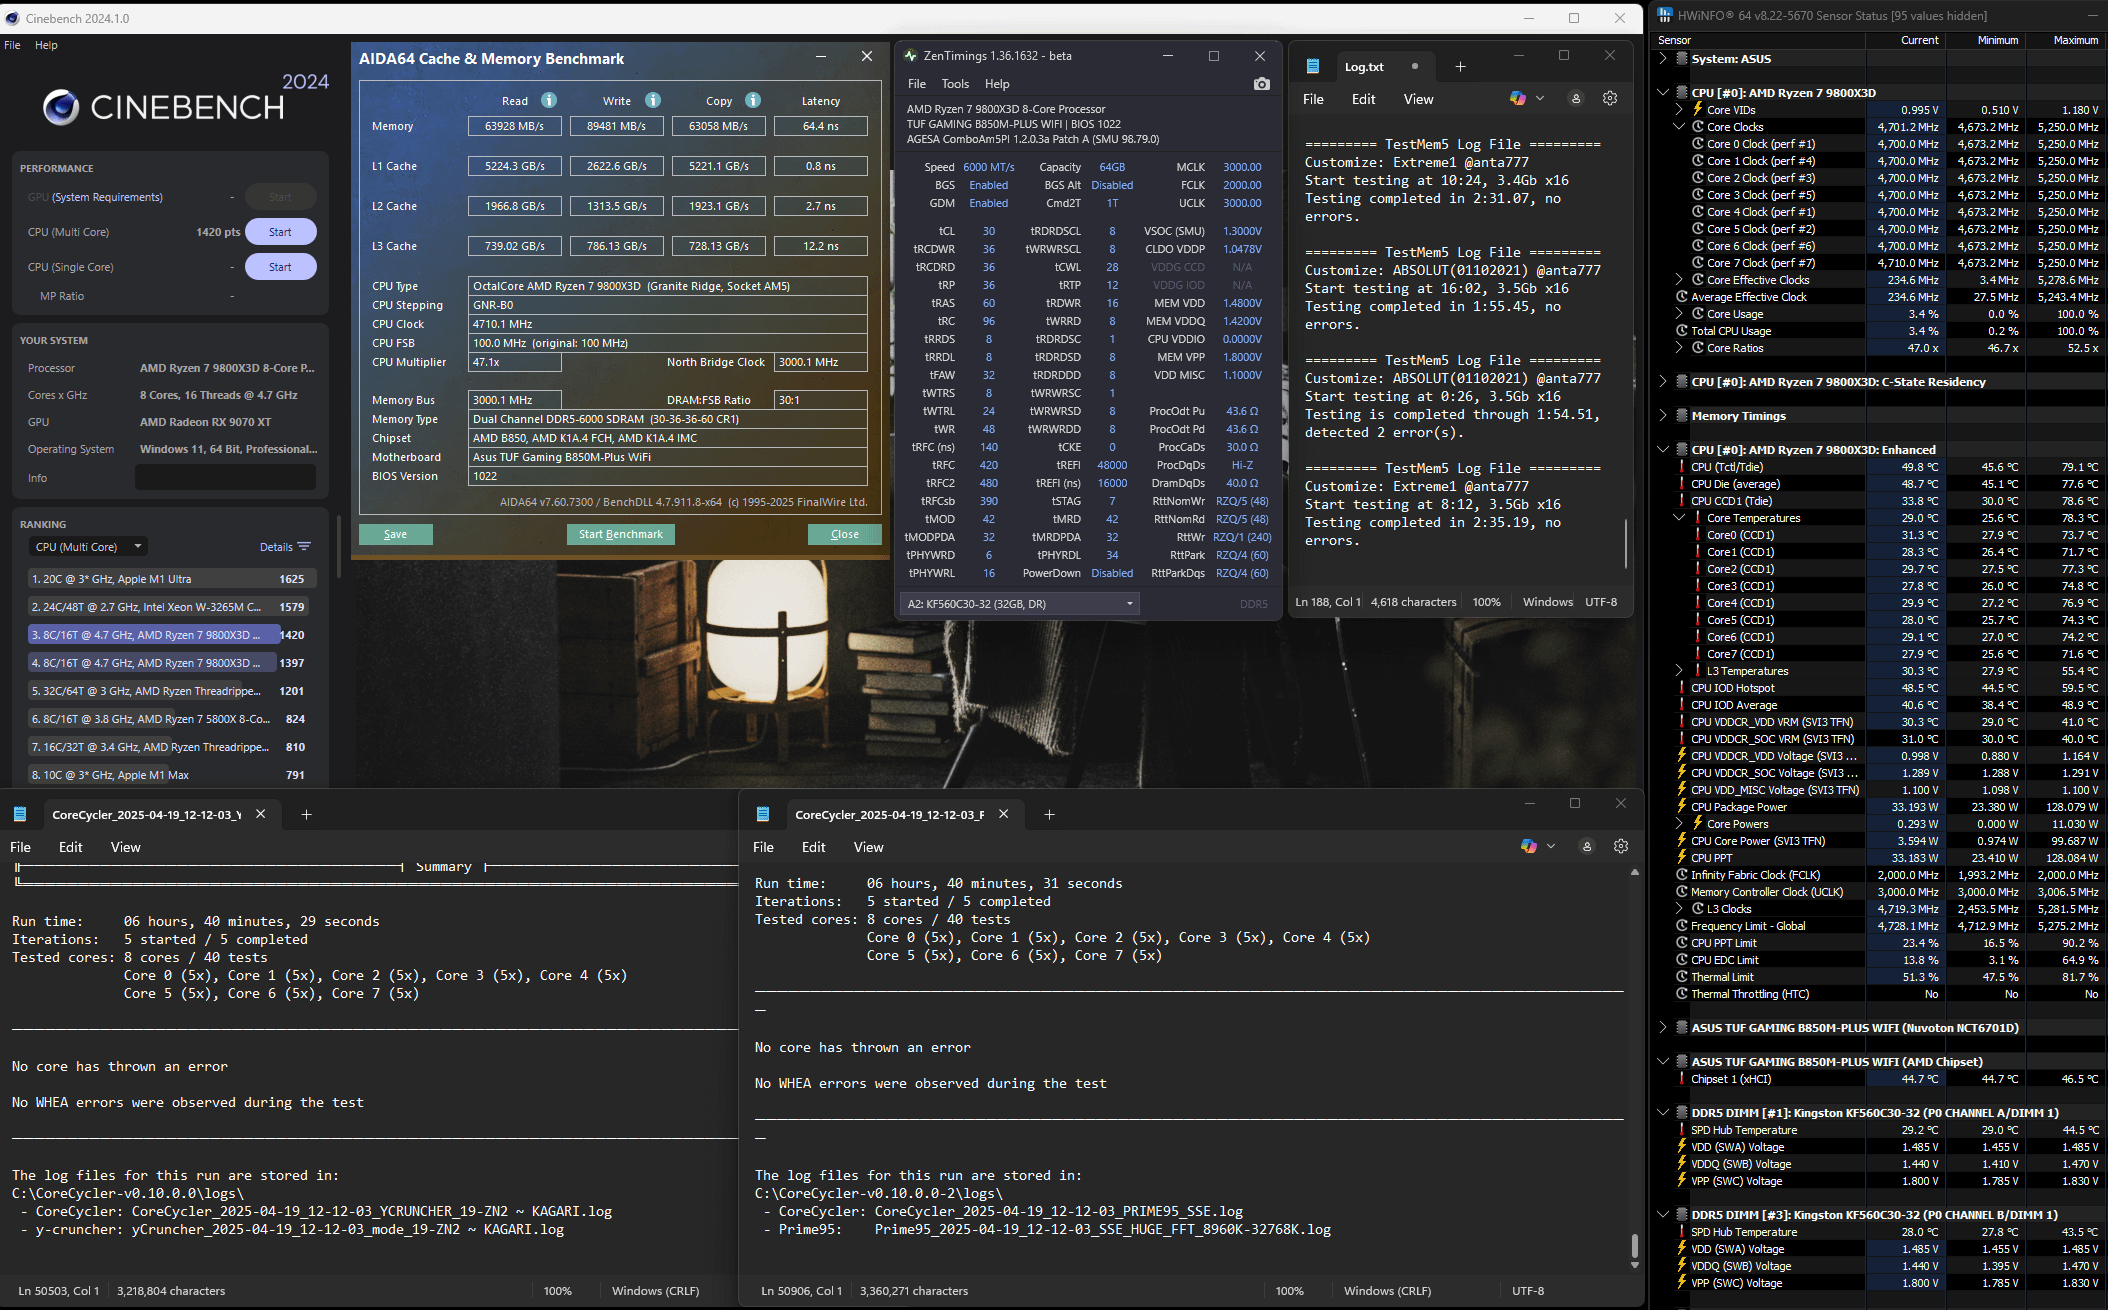Collapse the Core Clocks group in HWiNFO
Viewport: 2108px width, 1310px height.
tap(1679, 127)
